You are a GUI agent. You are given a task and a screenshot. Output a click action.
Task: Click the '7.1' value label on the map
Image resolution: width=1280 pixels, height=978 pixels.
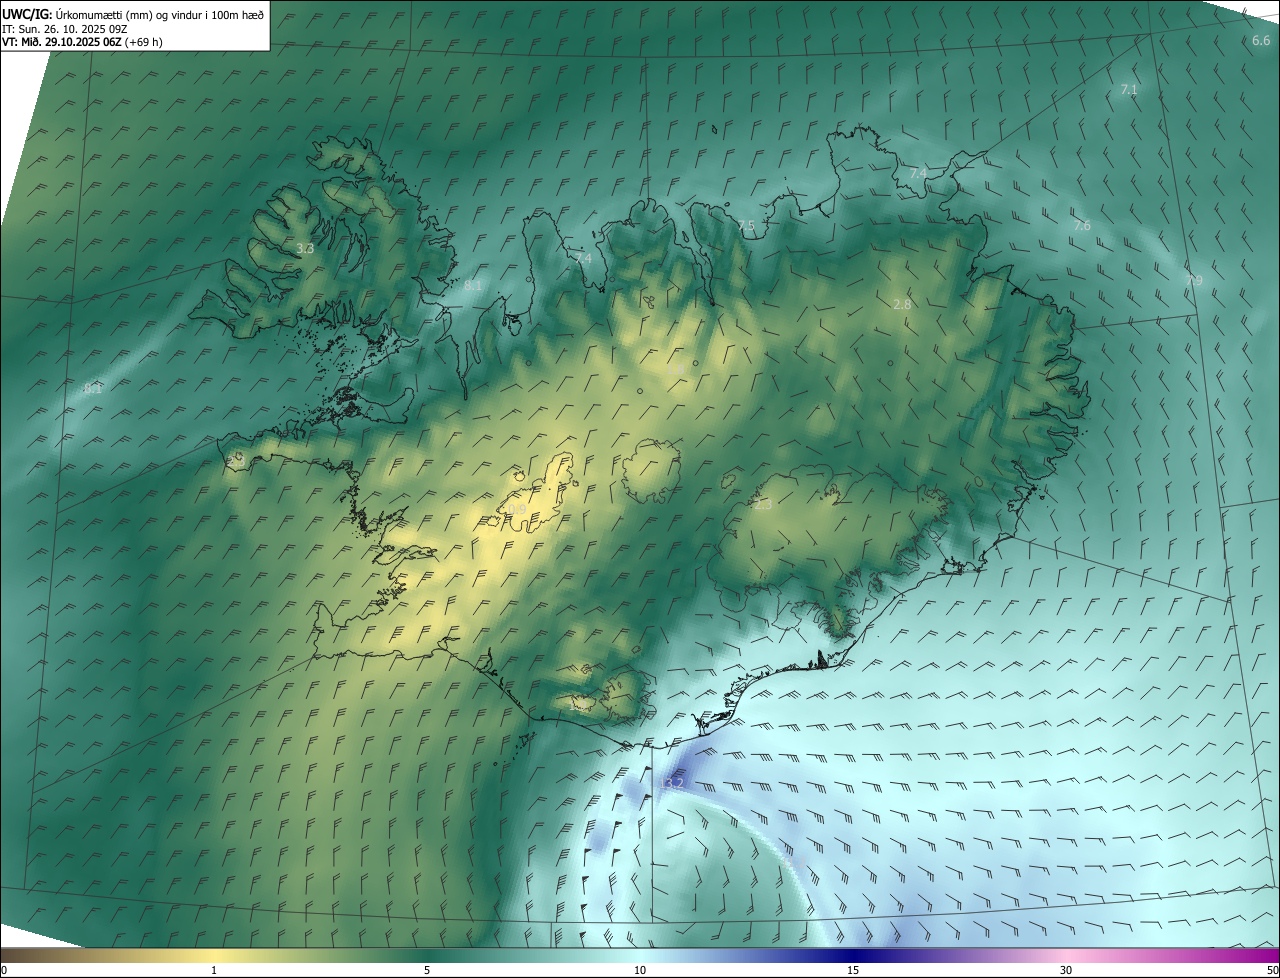(x=1129, y=90)
